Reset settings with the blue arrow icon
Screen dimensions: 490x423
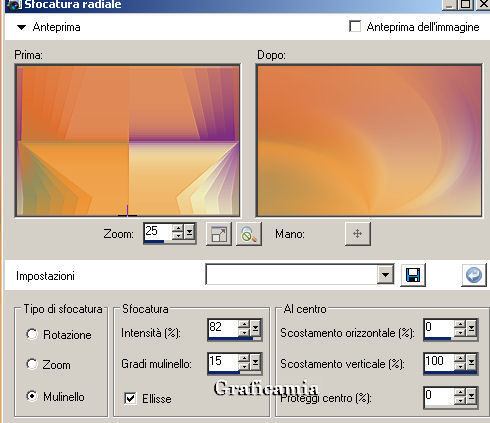(474, 275)
